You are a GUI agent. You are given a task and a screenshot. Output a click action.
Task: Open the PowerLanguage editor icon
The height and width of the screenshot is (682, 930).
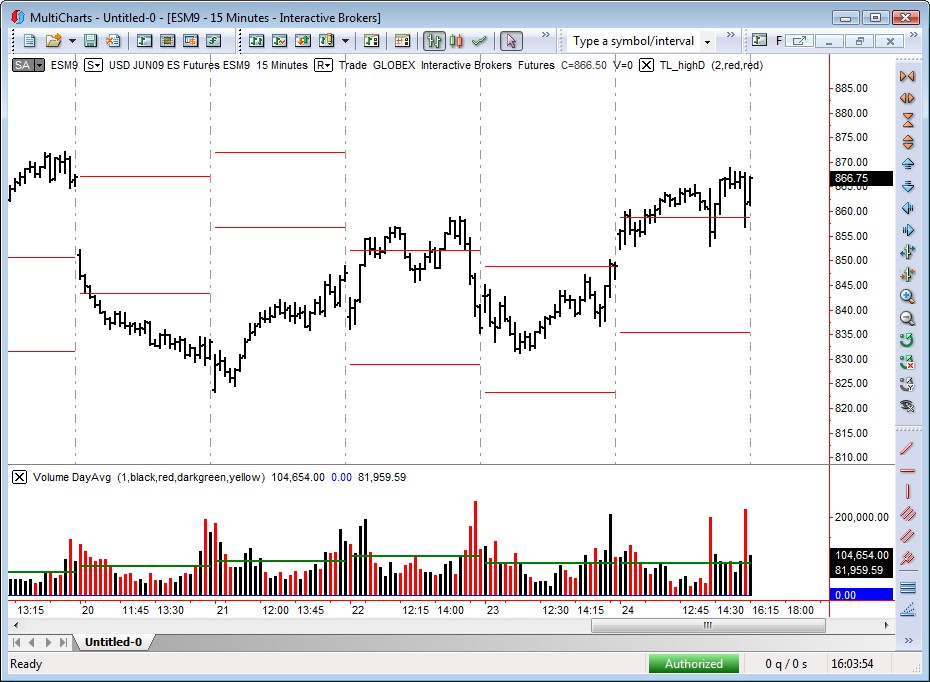pos(213,41)
